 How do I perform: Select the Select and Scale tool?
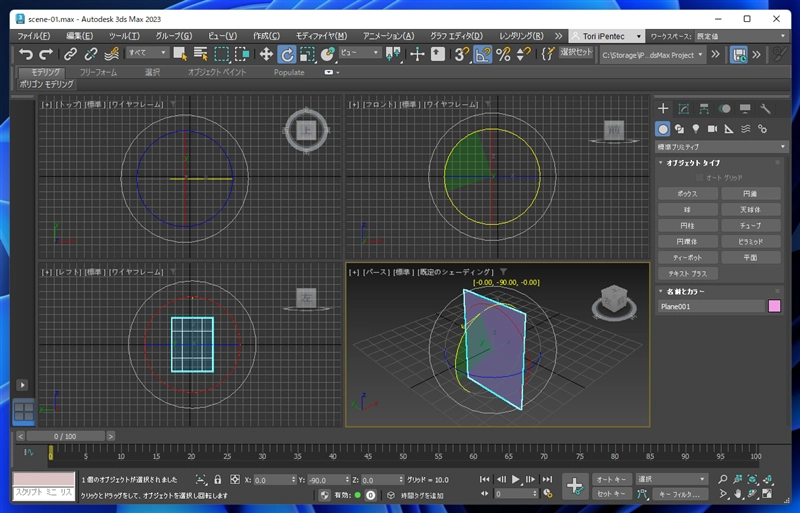(x=307, y=54)
